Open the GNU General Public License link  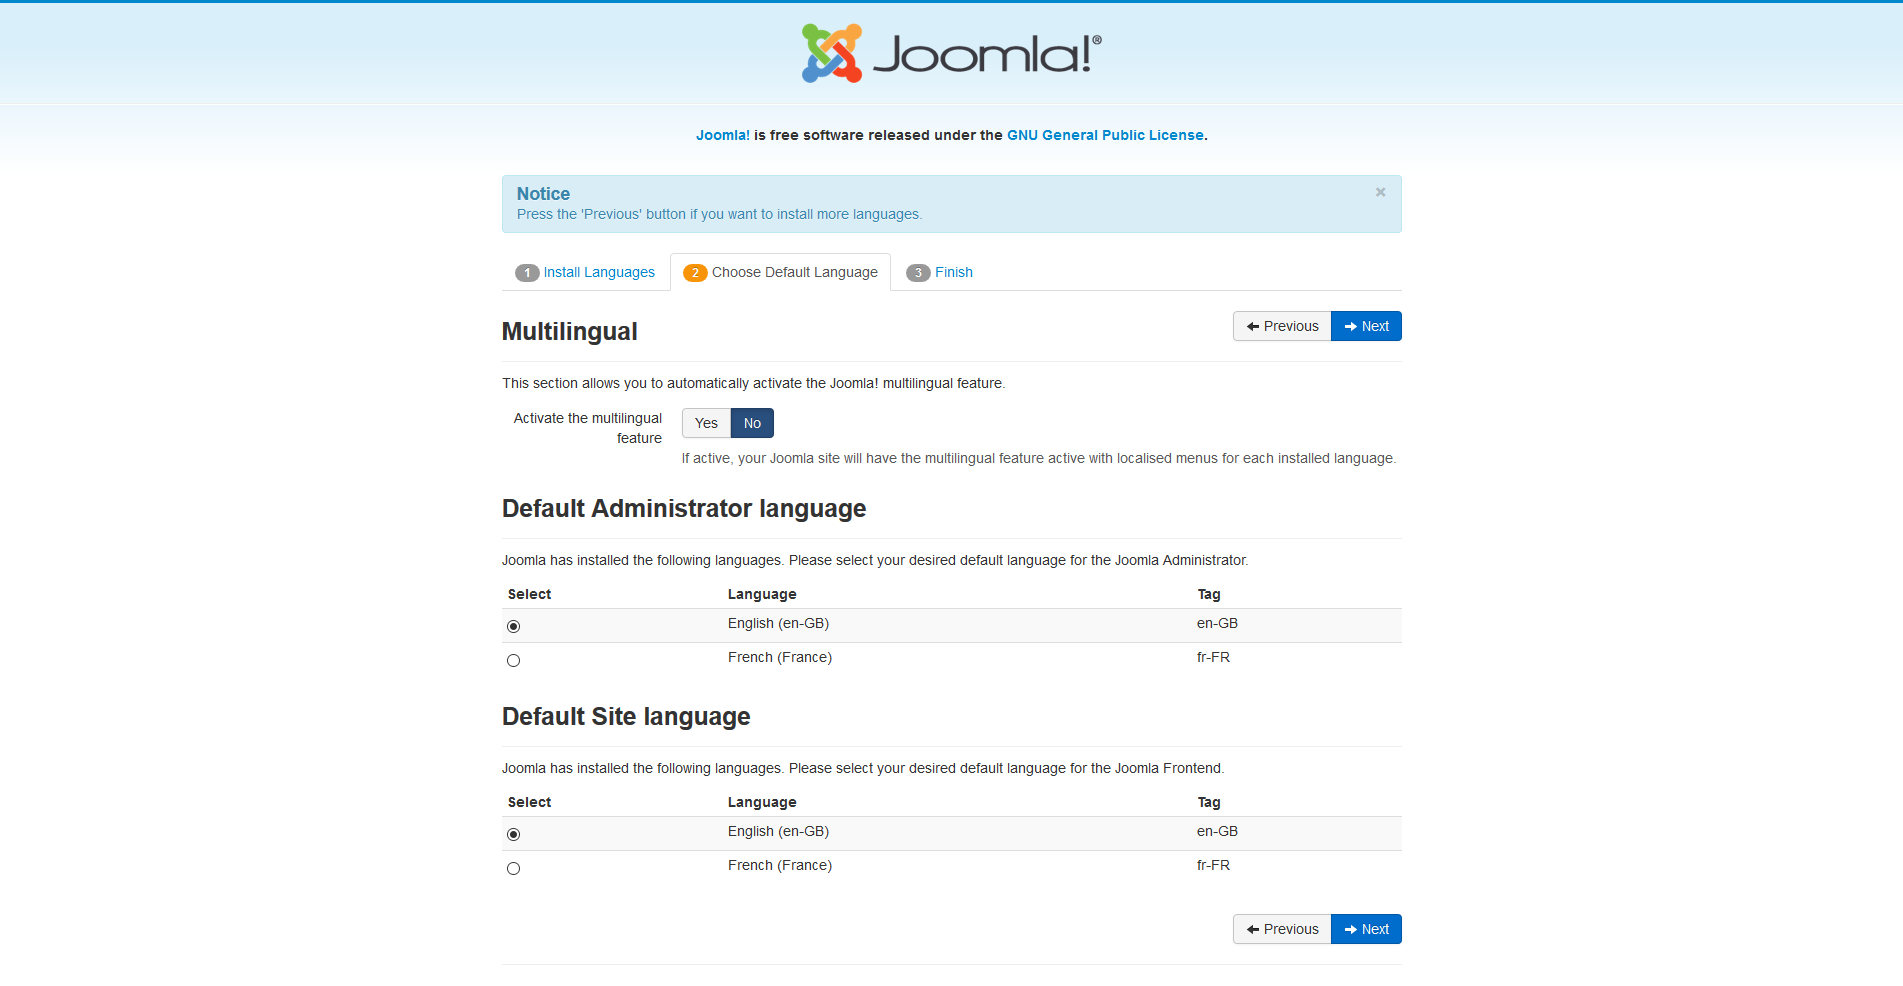(1105, 135)
